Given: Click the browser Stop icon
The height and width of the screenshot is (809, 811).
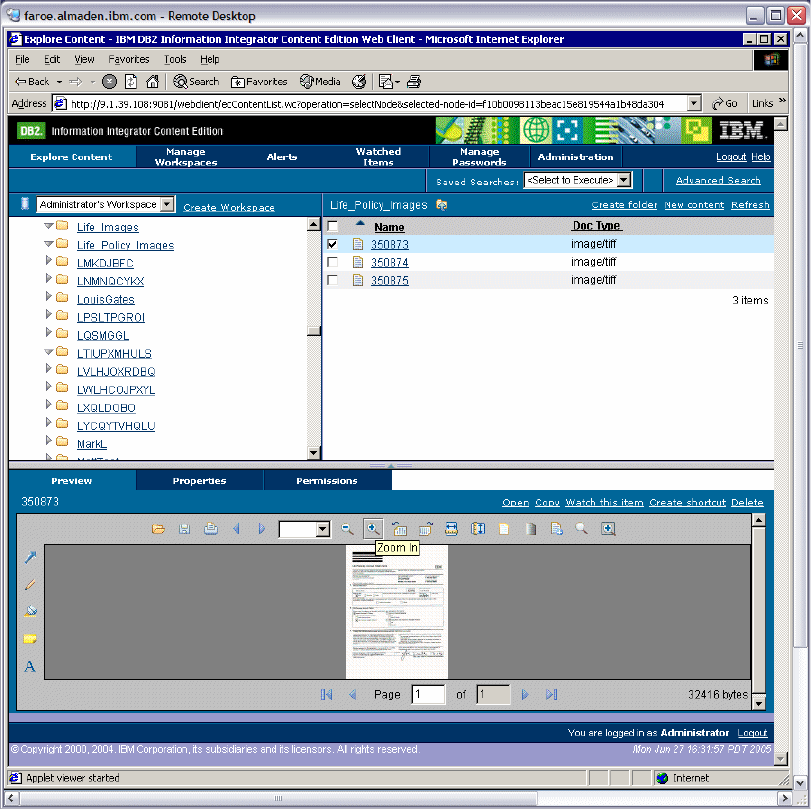Looking at the screenshot, I should pyautogui.click(x=109, y=81).
